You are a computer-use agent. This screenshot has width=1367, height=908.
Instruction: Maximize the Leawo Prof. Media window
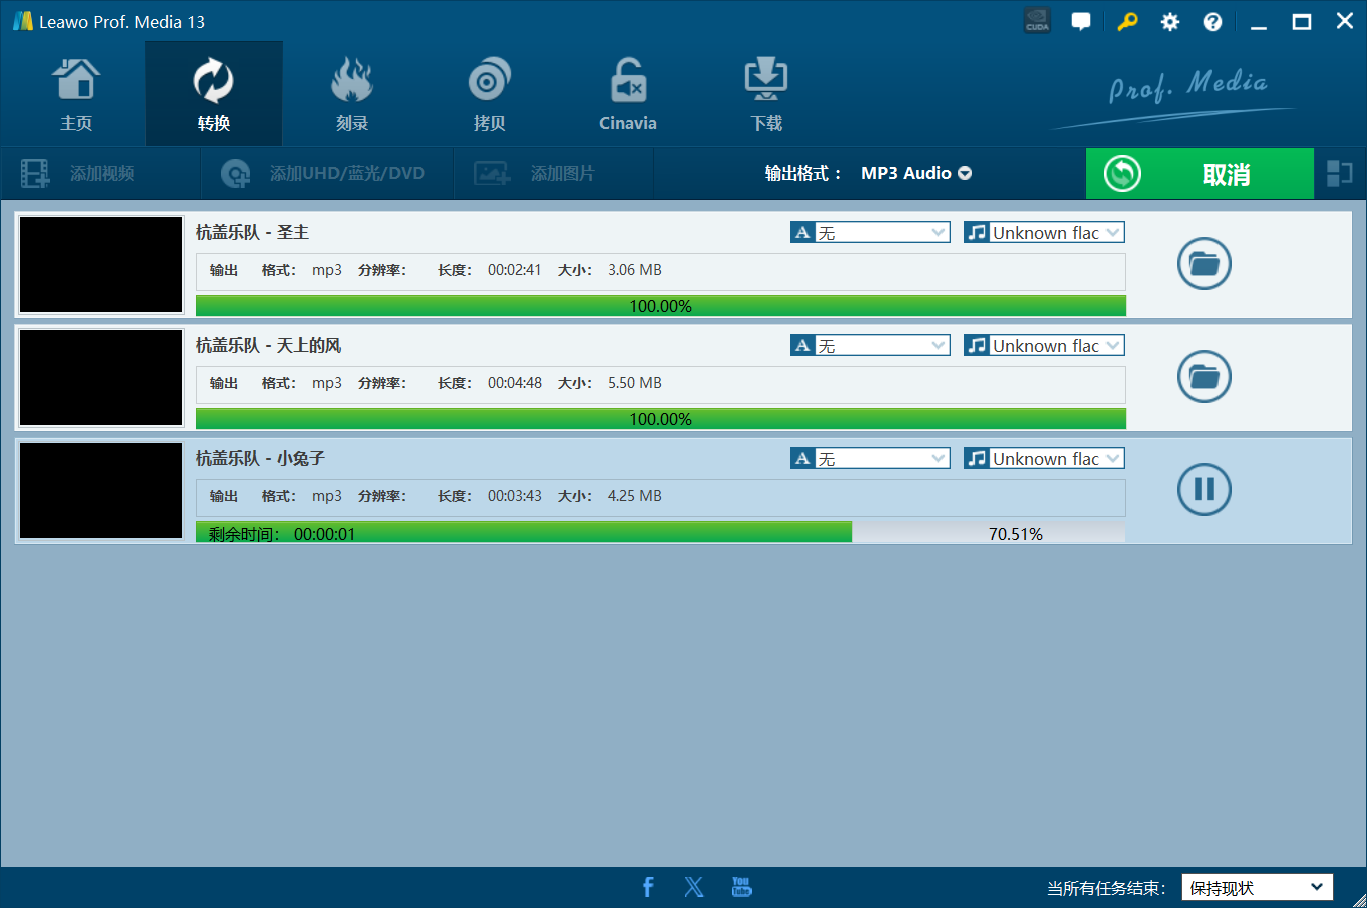1302,21
